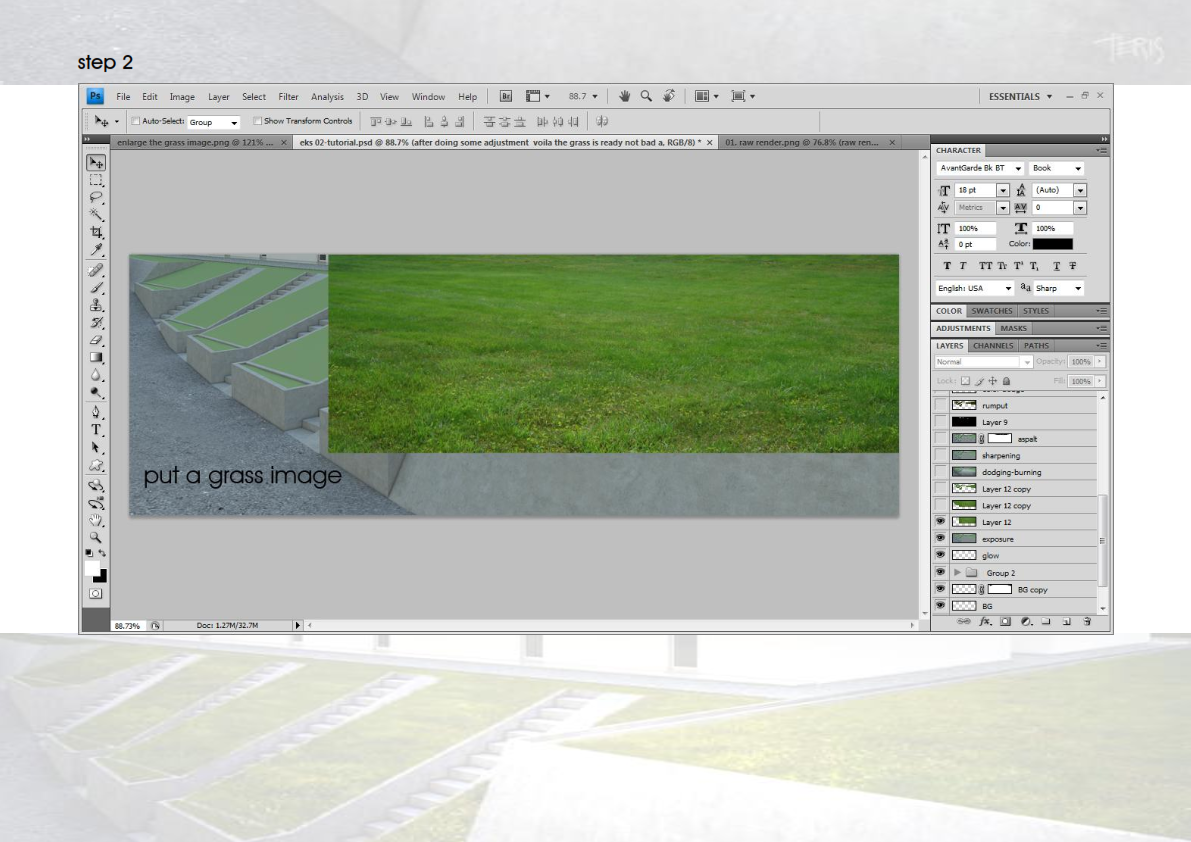This screenshot has width=1191, height=842.
Task: Hide the Layer 12 layer
Action: point(940,521)
